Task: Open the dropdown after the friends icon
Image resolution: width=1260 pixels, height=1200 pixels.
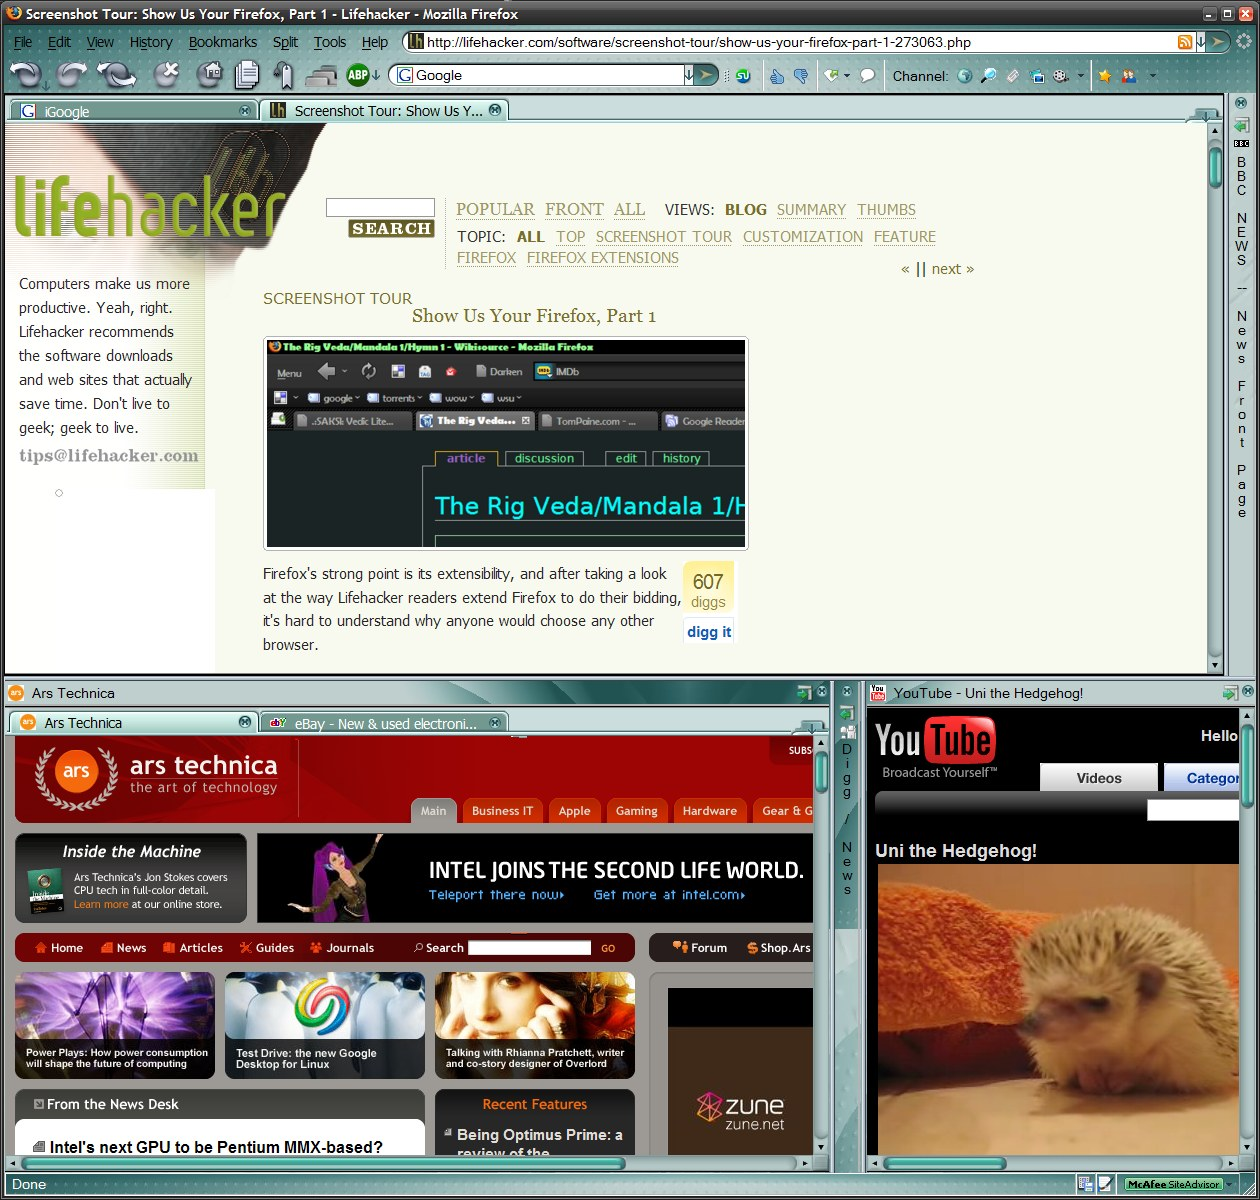Action: tap(1152, 75)
